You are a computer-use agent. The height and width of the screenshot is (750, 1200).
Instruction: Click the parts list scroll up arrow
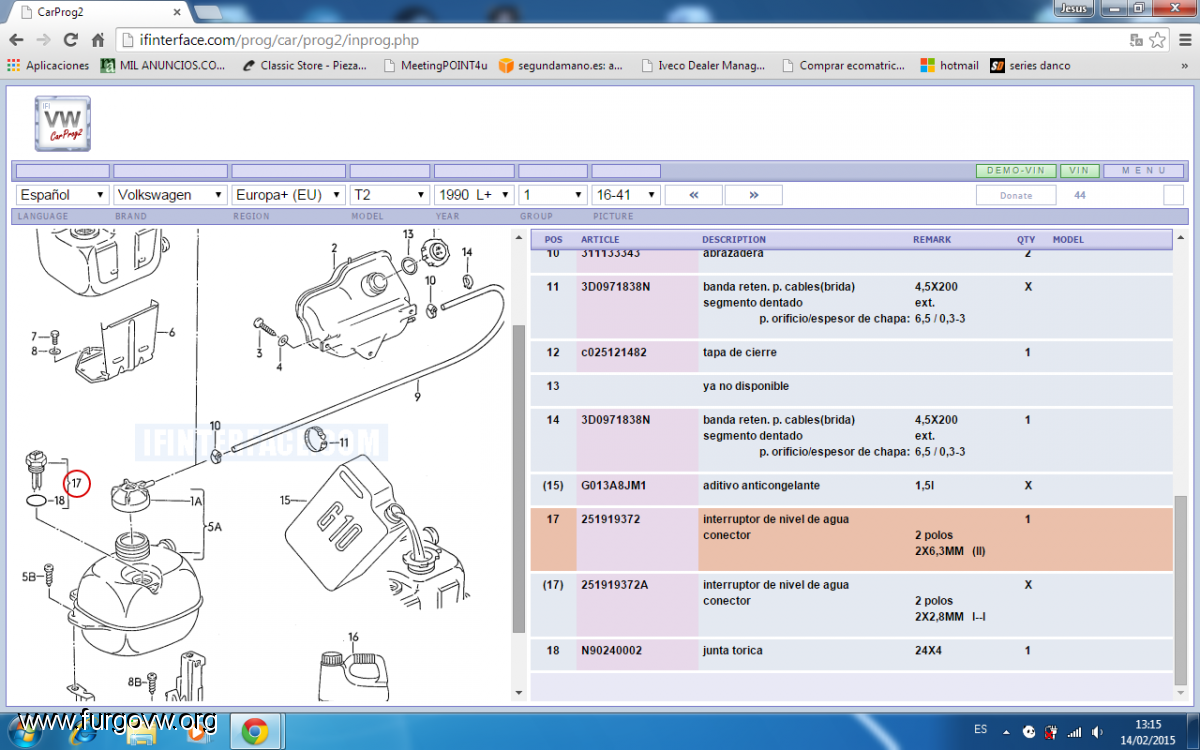[1181, 238]
